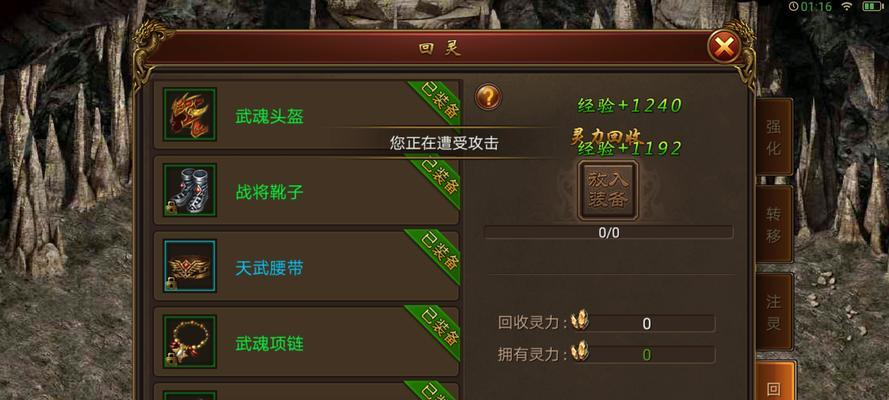
Task: Click the crystal icon beside 回收灵力
Action: click(x=579, y=320)
